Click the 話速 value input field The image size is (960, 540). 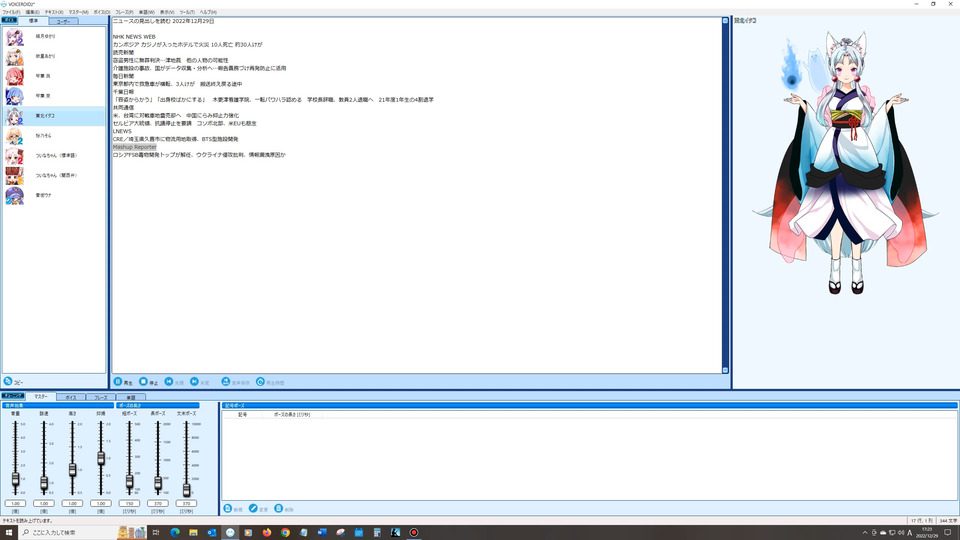44,503
